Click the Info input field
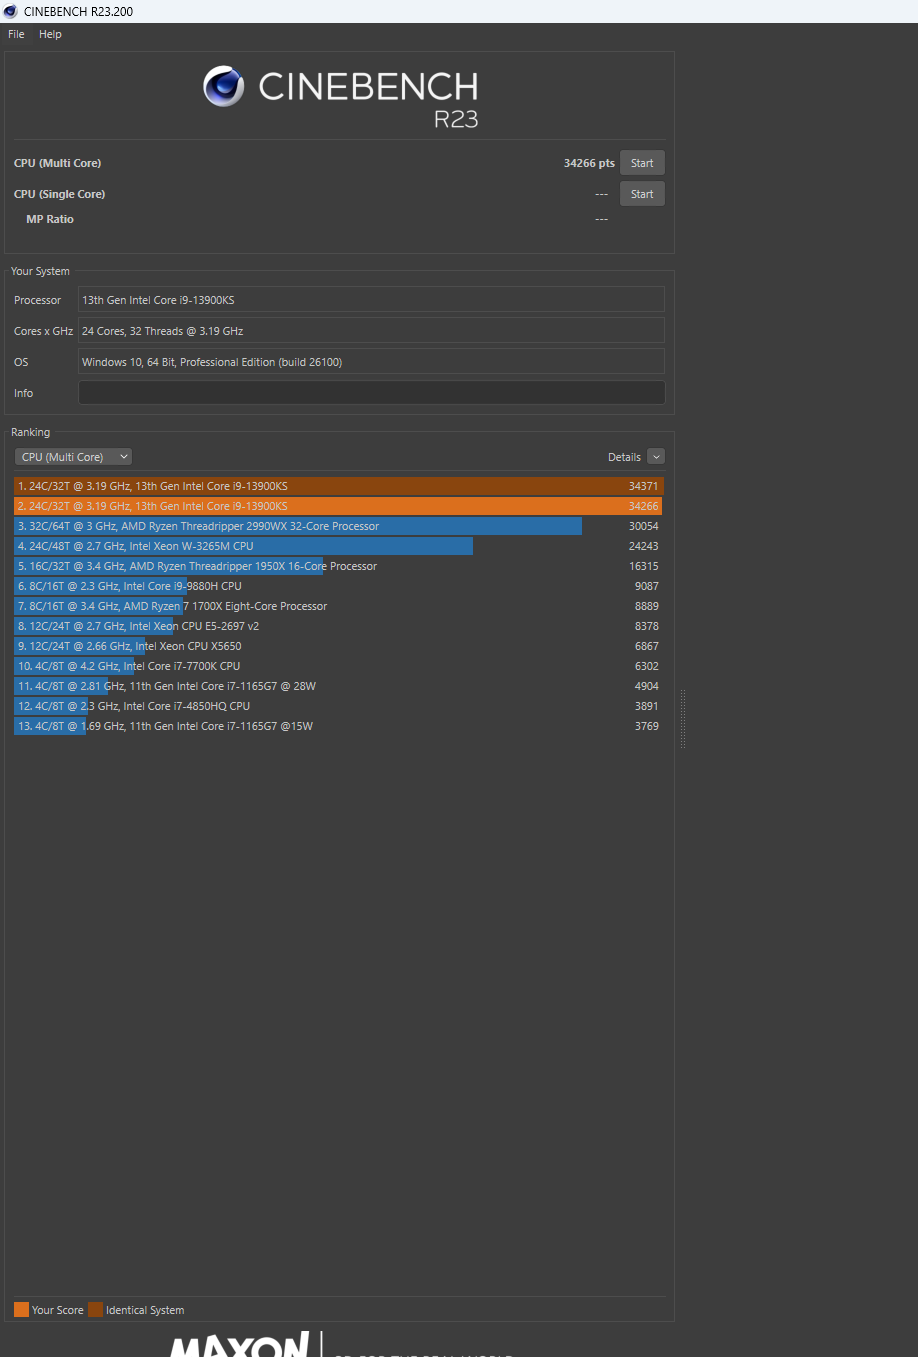918x1357 pixels. coord(371,393)
